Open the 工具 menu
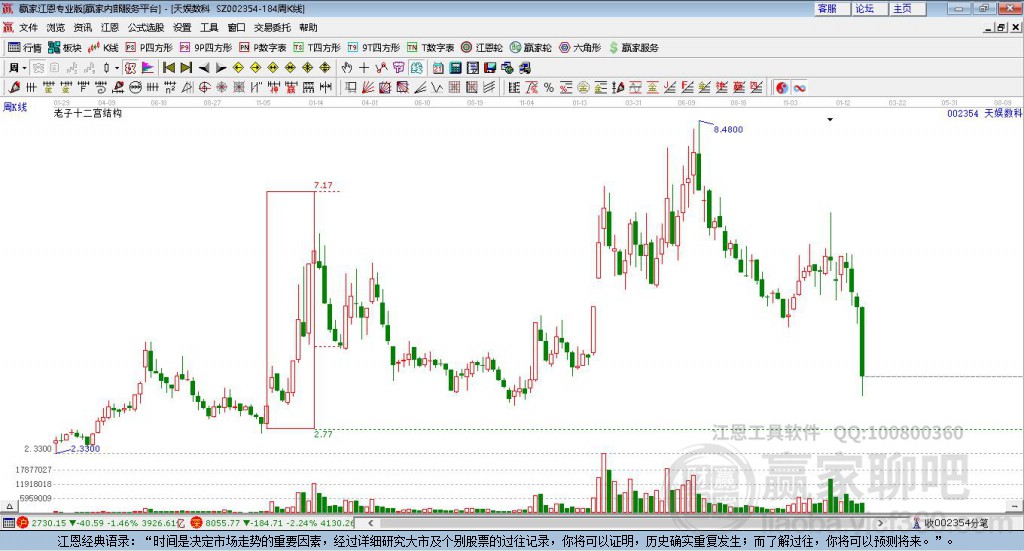This screenshot has width=1024, height=551. coord(209,27)
